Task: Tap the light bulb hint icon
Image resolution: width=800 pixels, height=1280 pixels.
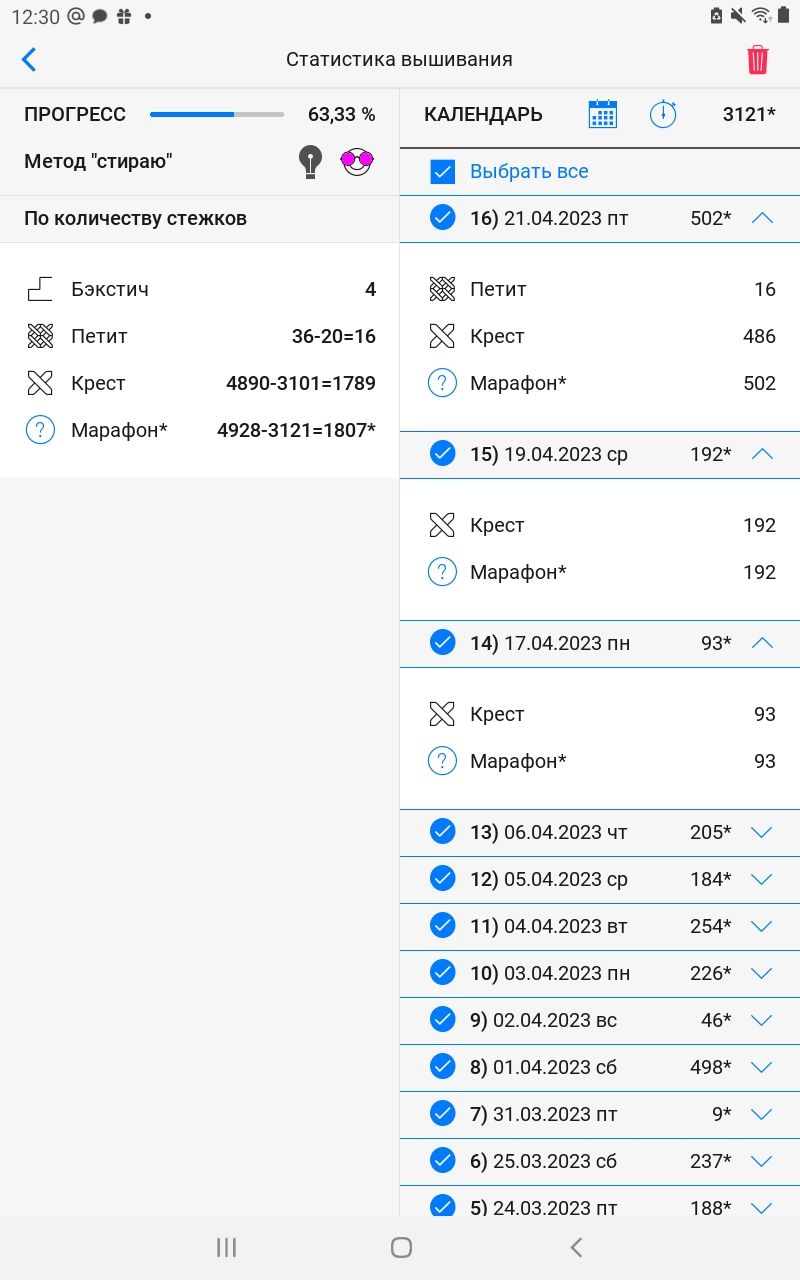Action: [x=311, y=161]
